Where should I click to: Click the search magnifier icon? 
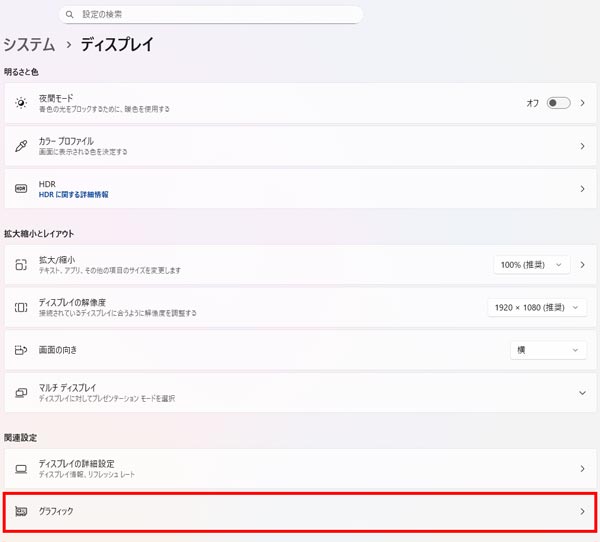(69, 15)
